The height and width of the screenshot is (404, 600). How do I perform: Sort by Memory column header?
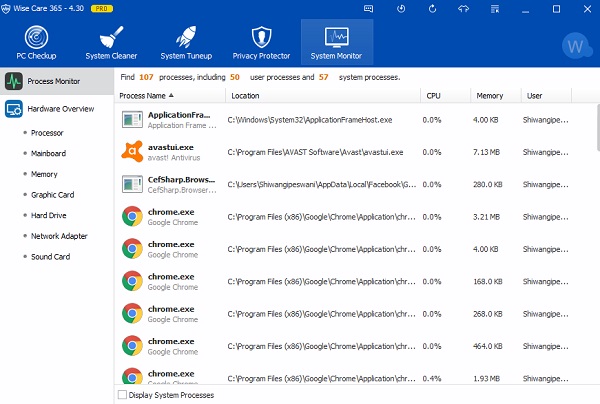pos(496,96)
